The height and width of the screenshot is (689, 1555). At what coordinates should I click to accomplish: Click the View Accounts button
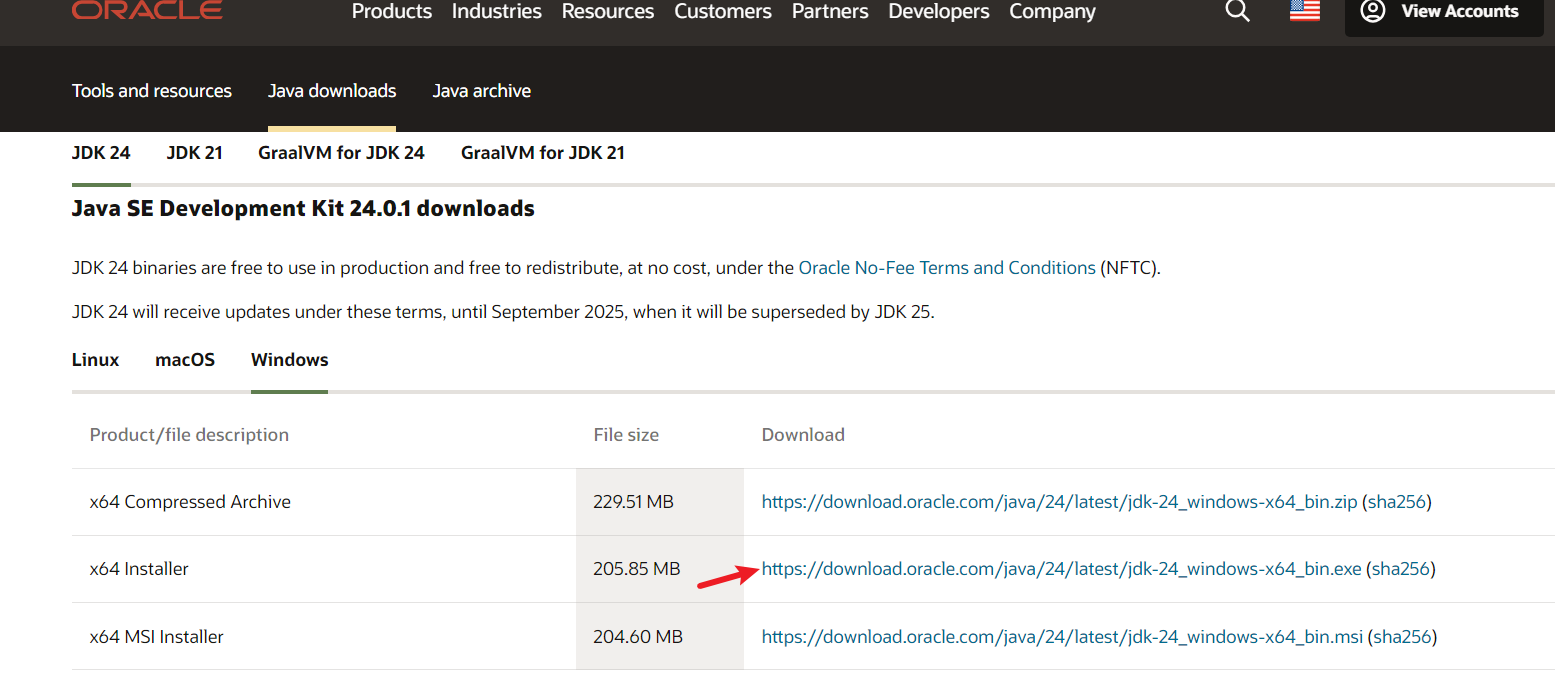click(x=1443, y=12)
